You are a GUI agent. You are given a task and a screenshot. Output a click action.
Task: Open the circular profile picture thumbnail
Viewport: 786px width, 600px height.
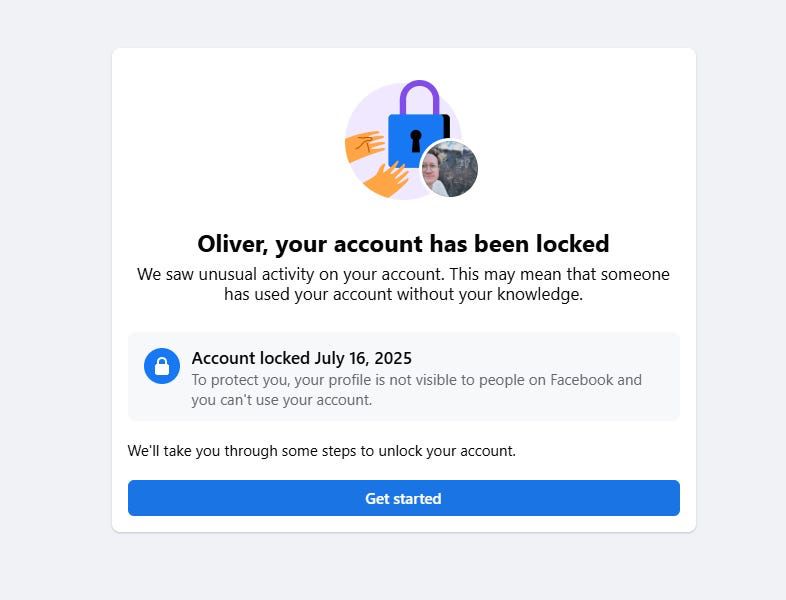click(449, 169)
